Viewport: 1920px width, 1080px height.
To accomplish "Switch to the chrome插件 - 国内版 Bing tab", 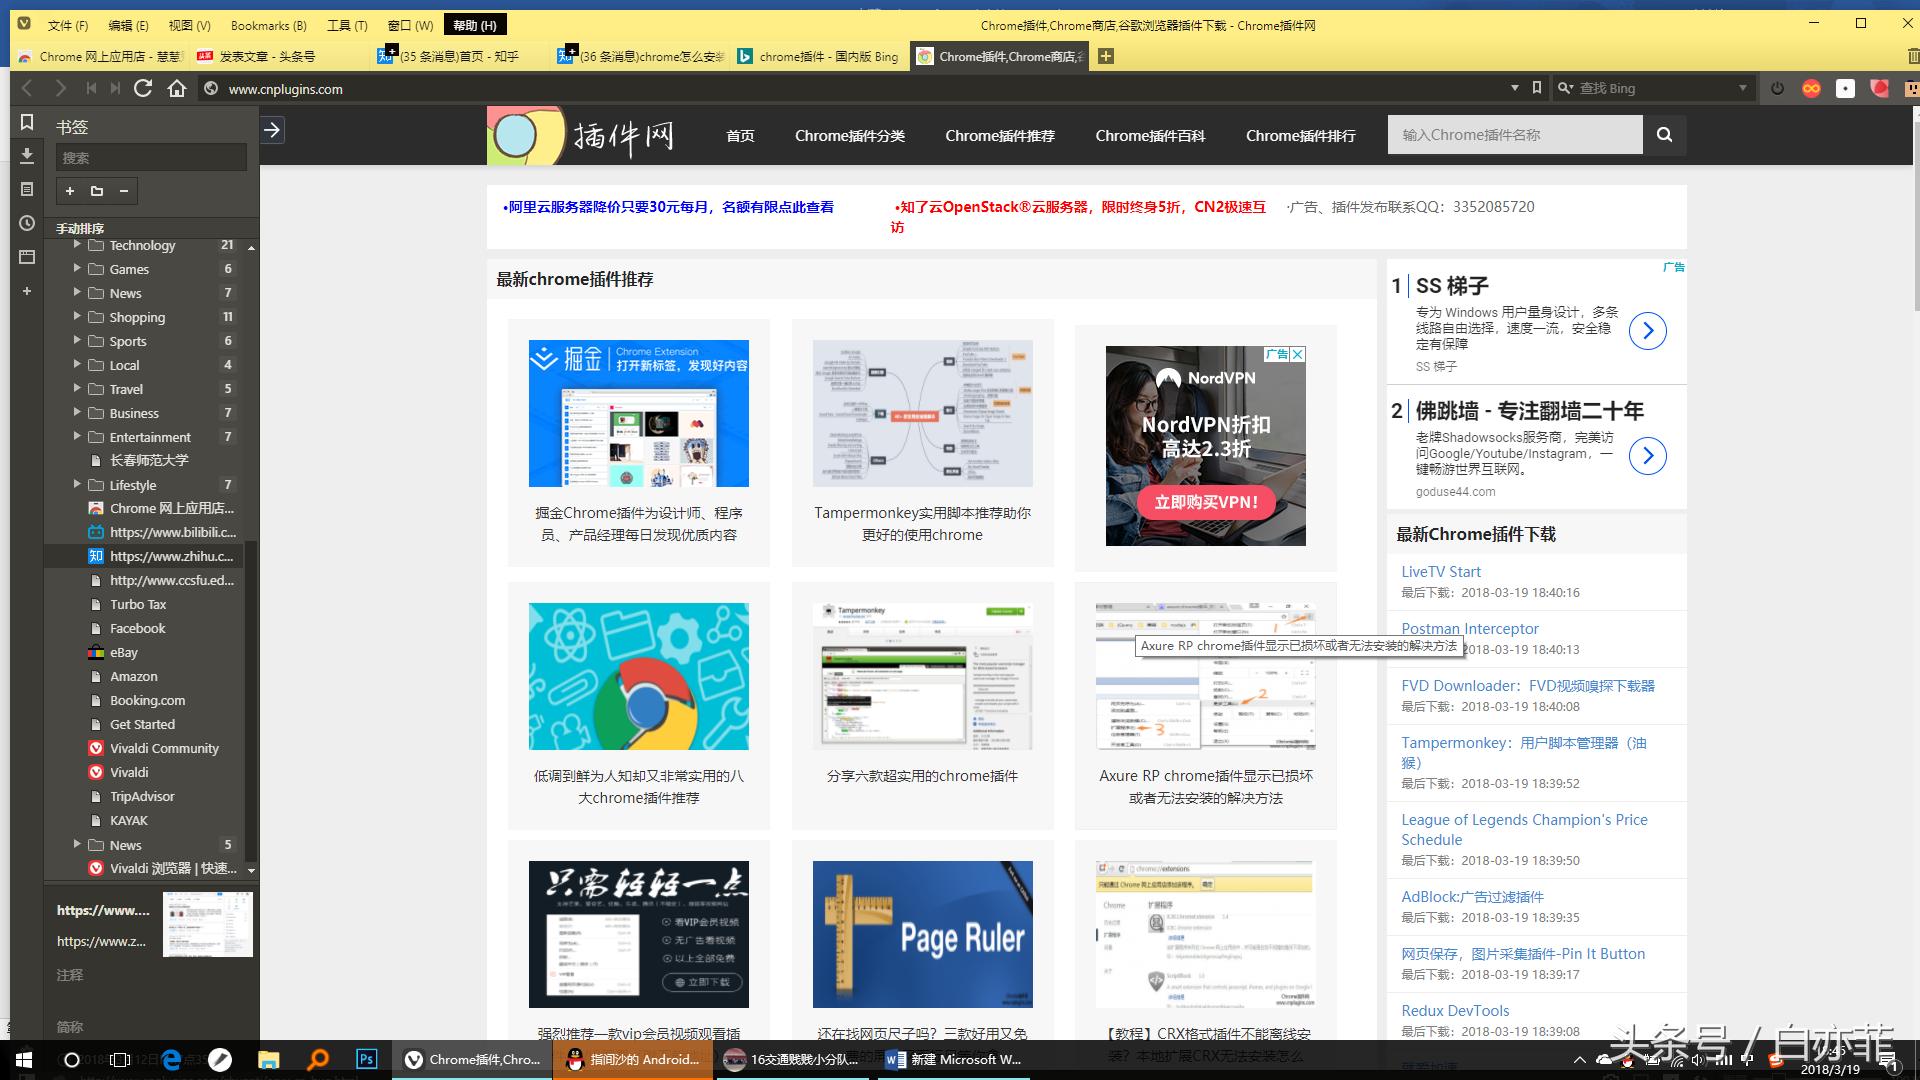I will point(818,57).
